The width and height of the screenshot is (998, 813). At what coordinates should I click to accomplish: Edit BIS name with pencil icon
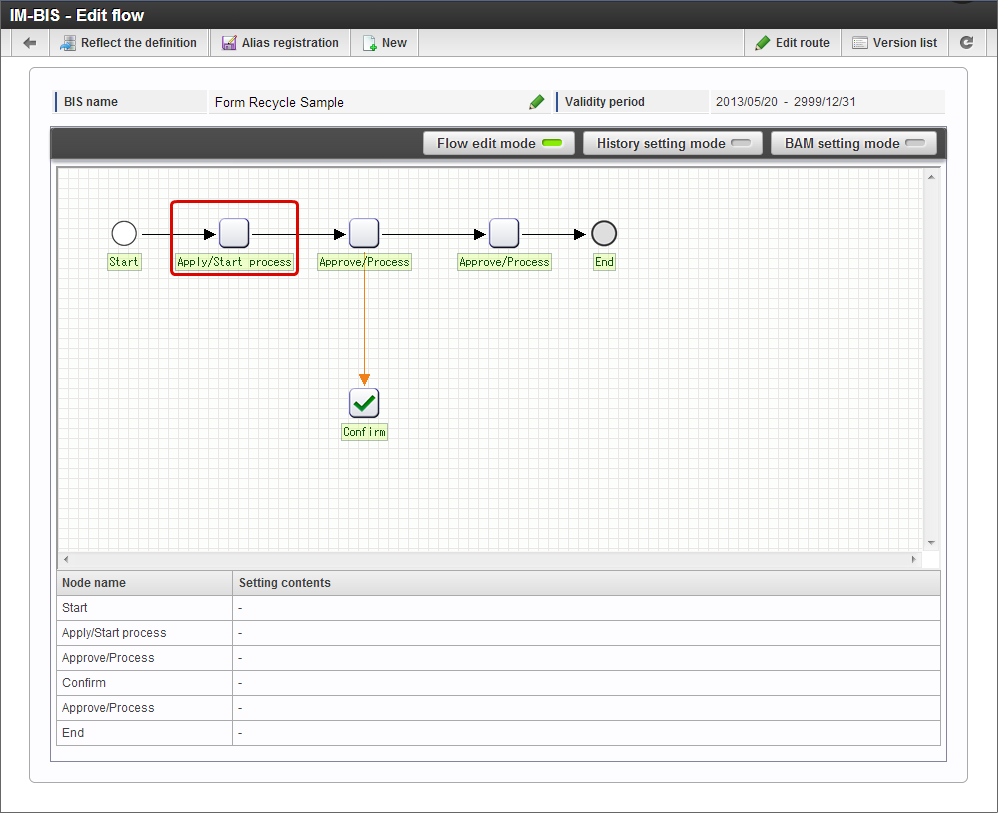click(537, 102)
